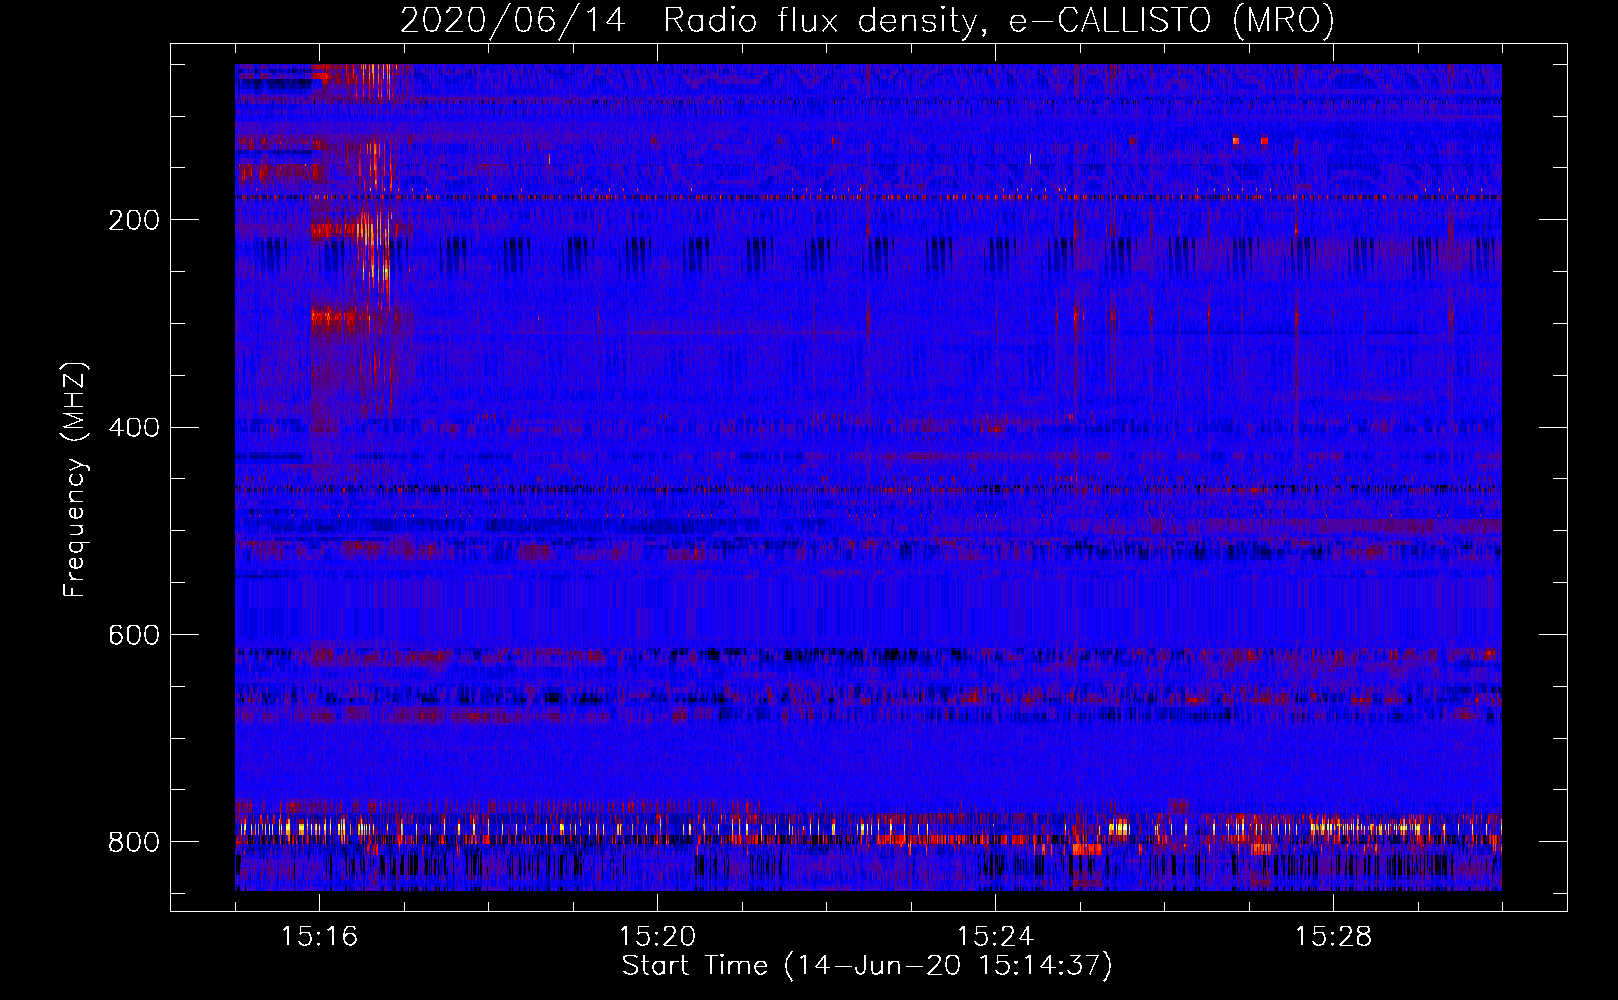
Task: Click the '200' frequency axis label
Action: click(134, 220)
